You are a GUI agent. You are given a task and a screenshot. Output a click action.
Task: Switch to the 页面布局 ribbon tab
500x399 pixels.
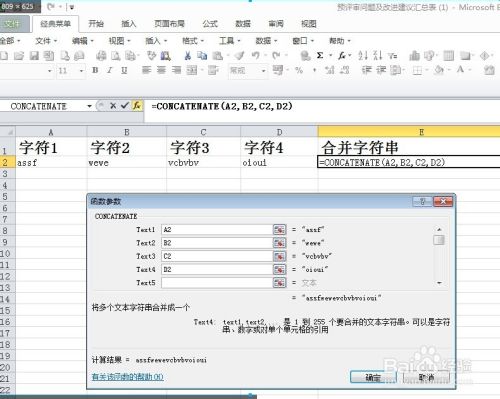(169, 24)
